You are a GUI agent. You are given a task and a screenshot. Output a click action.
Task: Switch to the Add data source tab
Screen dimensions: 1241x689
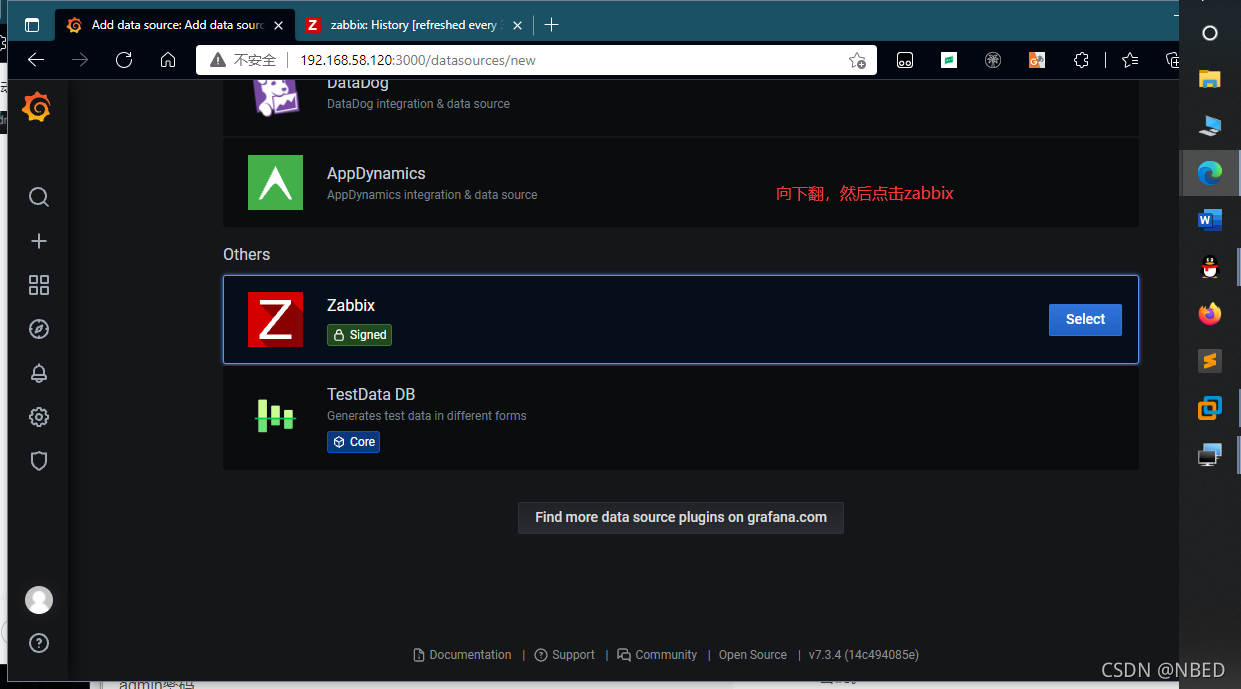[x=176, y=25]
